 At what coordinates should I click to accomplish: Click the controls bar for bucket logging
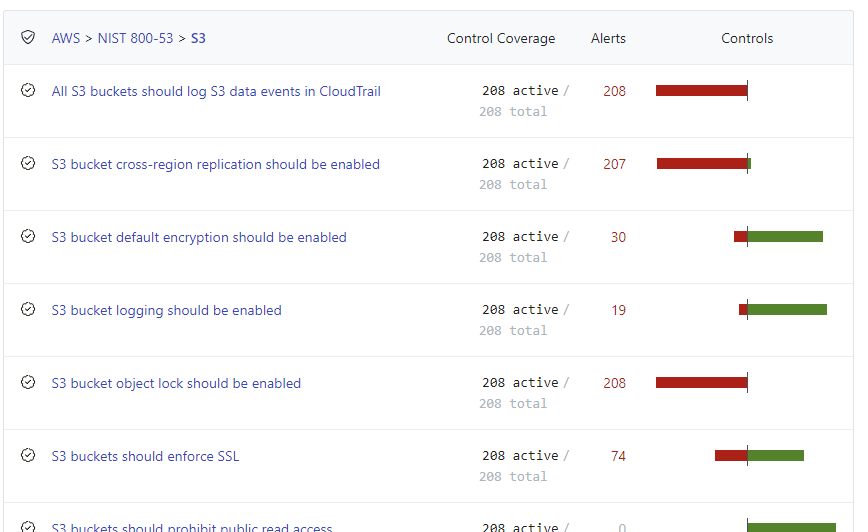[783, 309]
